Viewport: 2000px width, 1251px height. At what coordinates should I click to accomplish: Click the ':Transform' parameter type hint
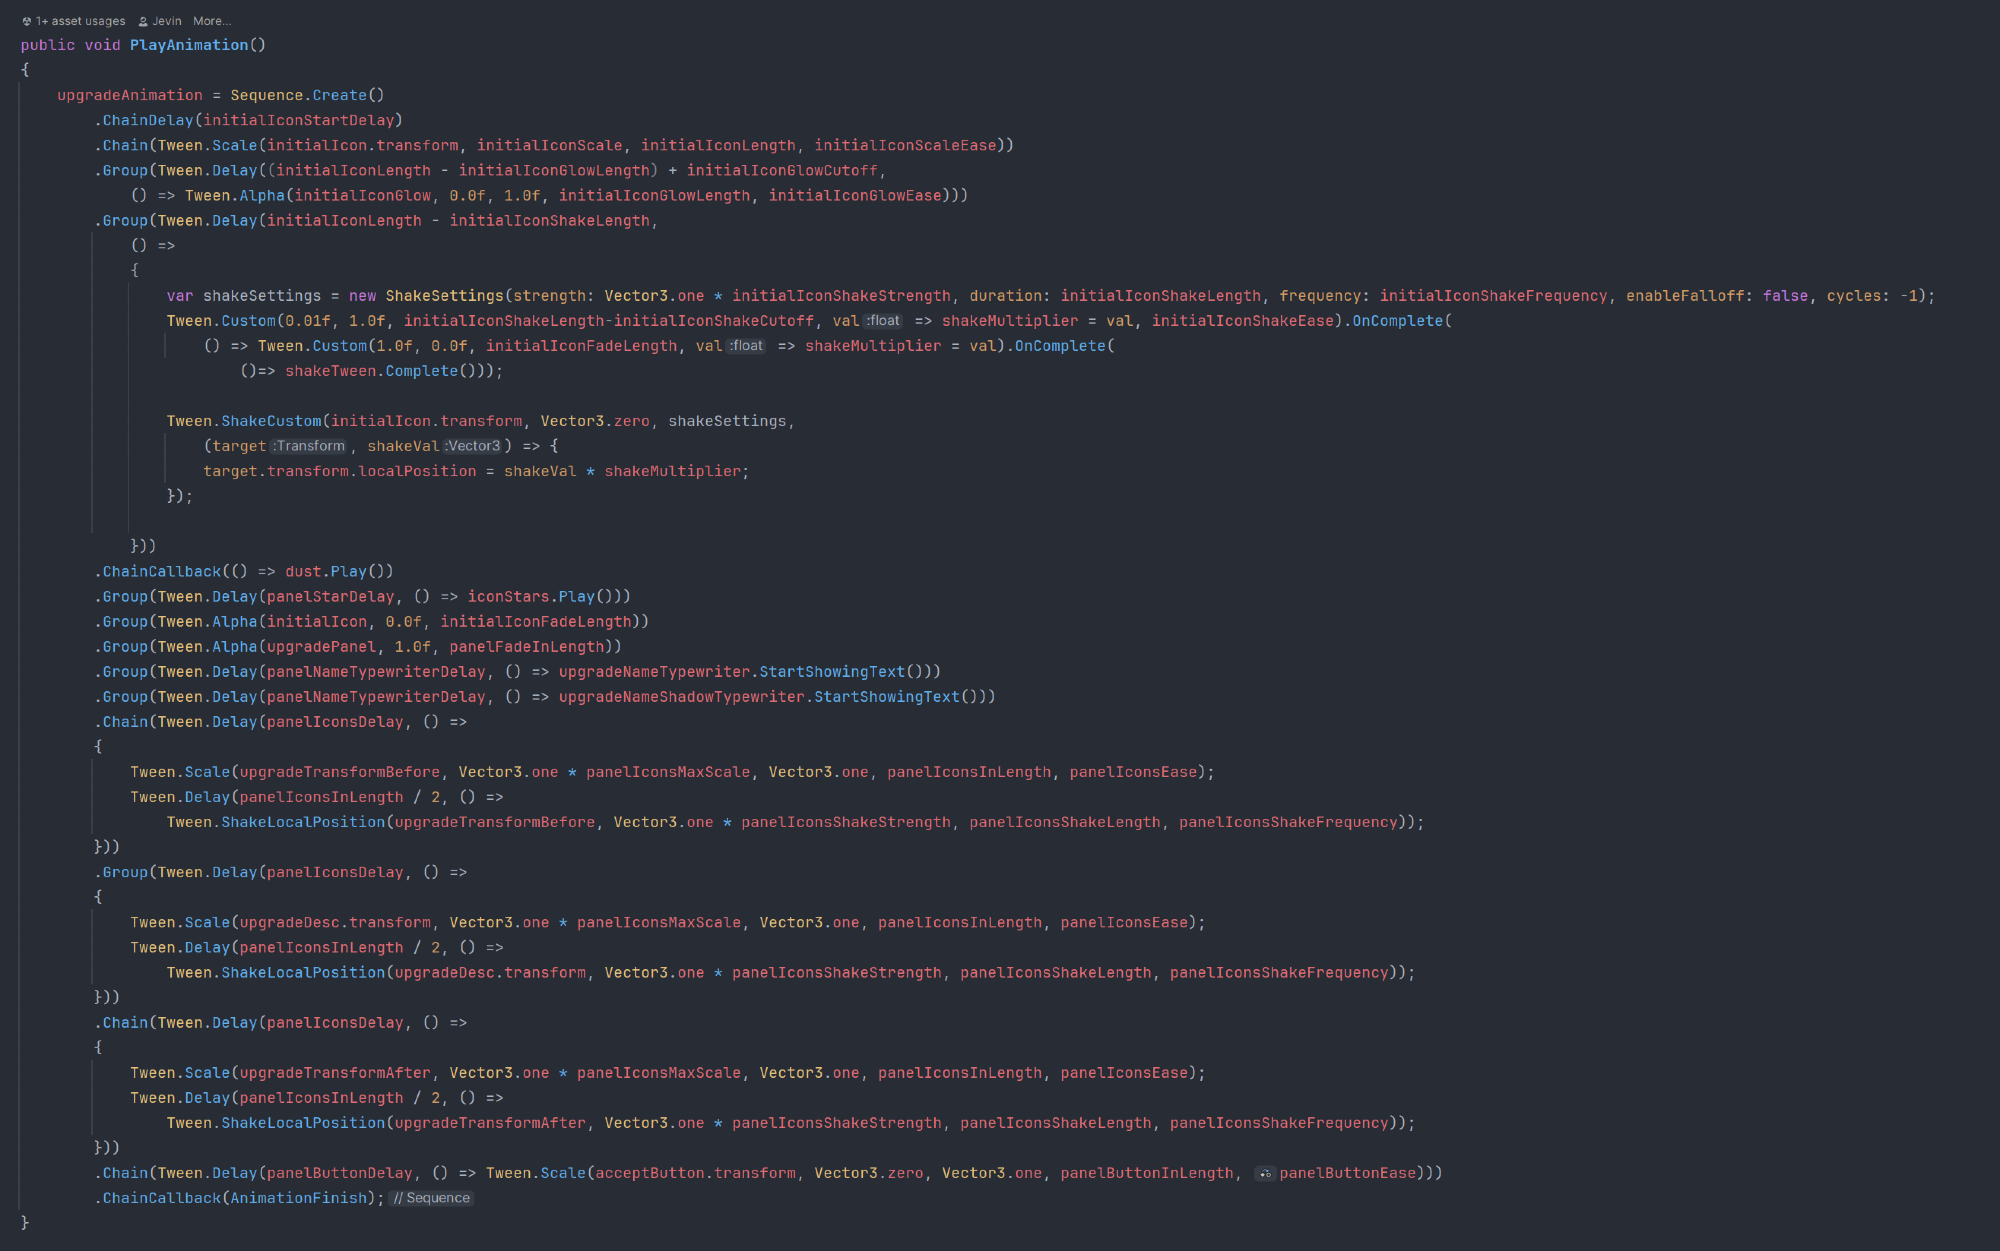pyautogui.click(x=309, y=446)
